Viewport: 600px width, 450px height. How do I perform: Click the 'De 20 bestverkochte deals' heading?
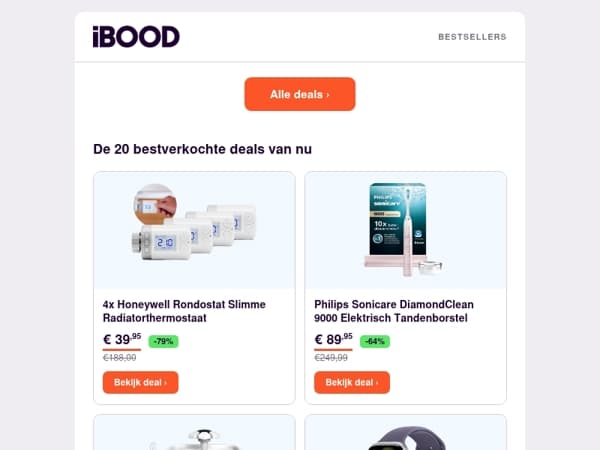202,149
